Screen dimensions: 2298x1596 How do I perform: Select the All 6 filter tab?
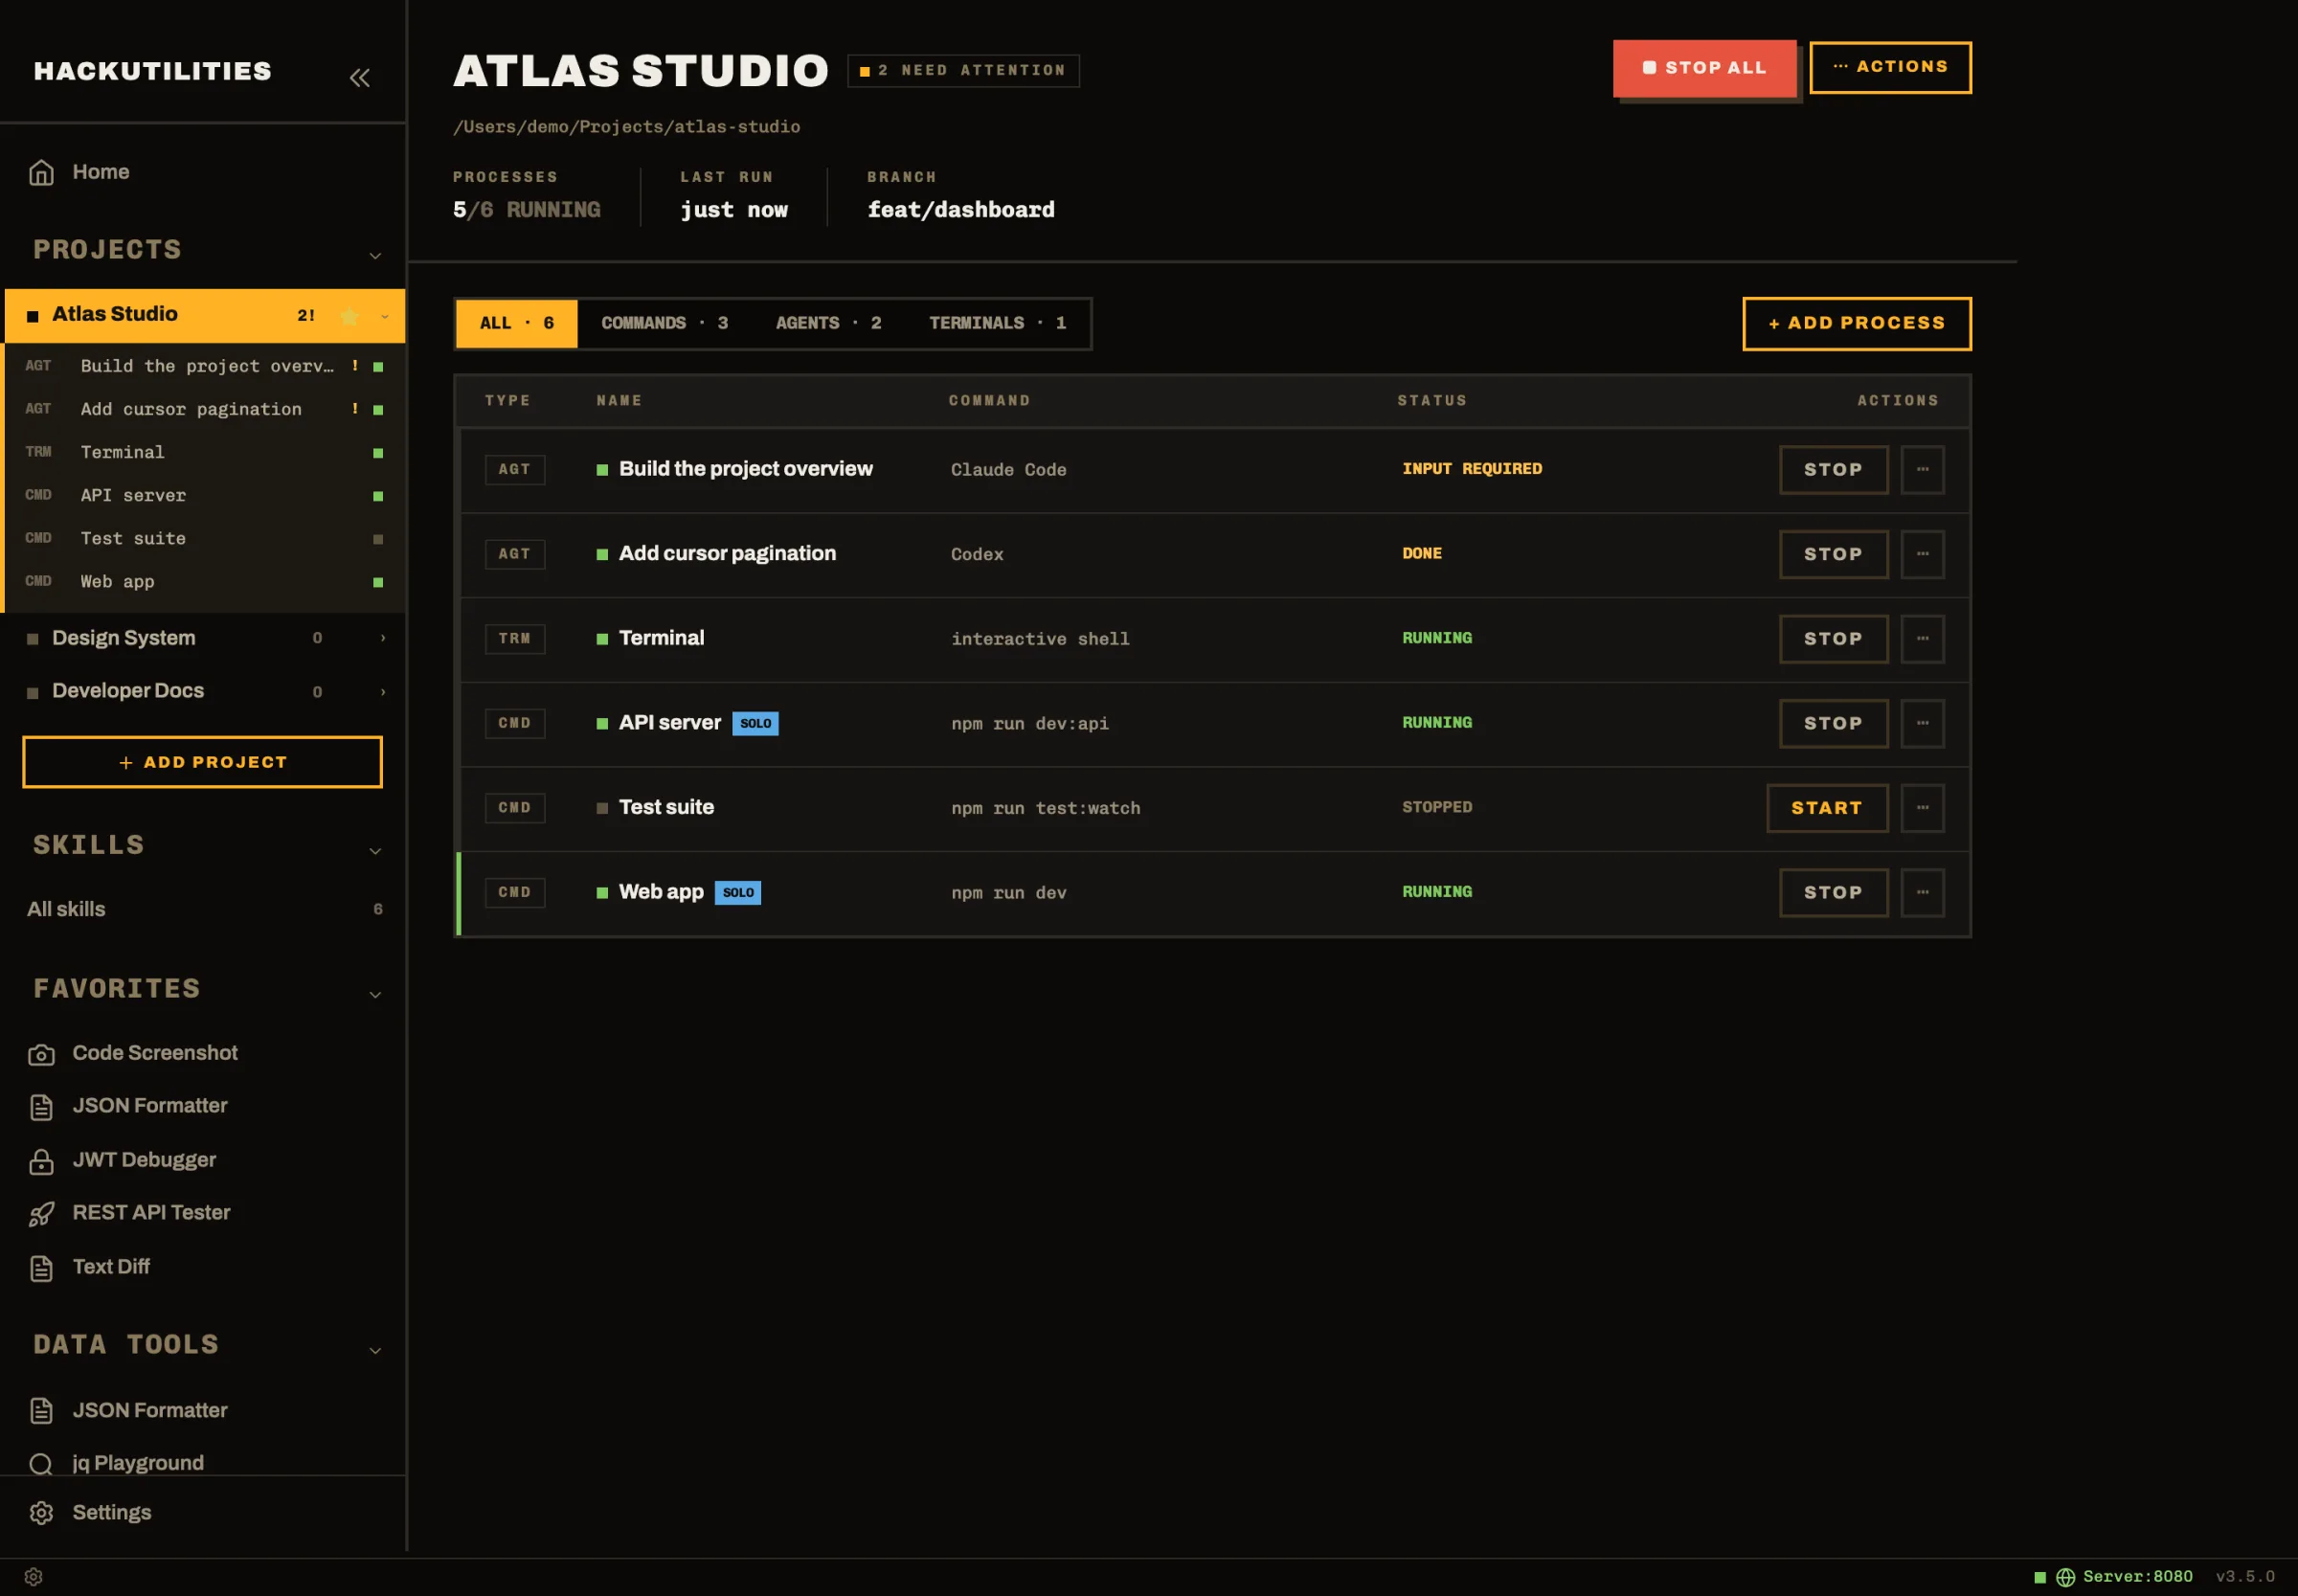click(x=516, y=323)
